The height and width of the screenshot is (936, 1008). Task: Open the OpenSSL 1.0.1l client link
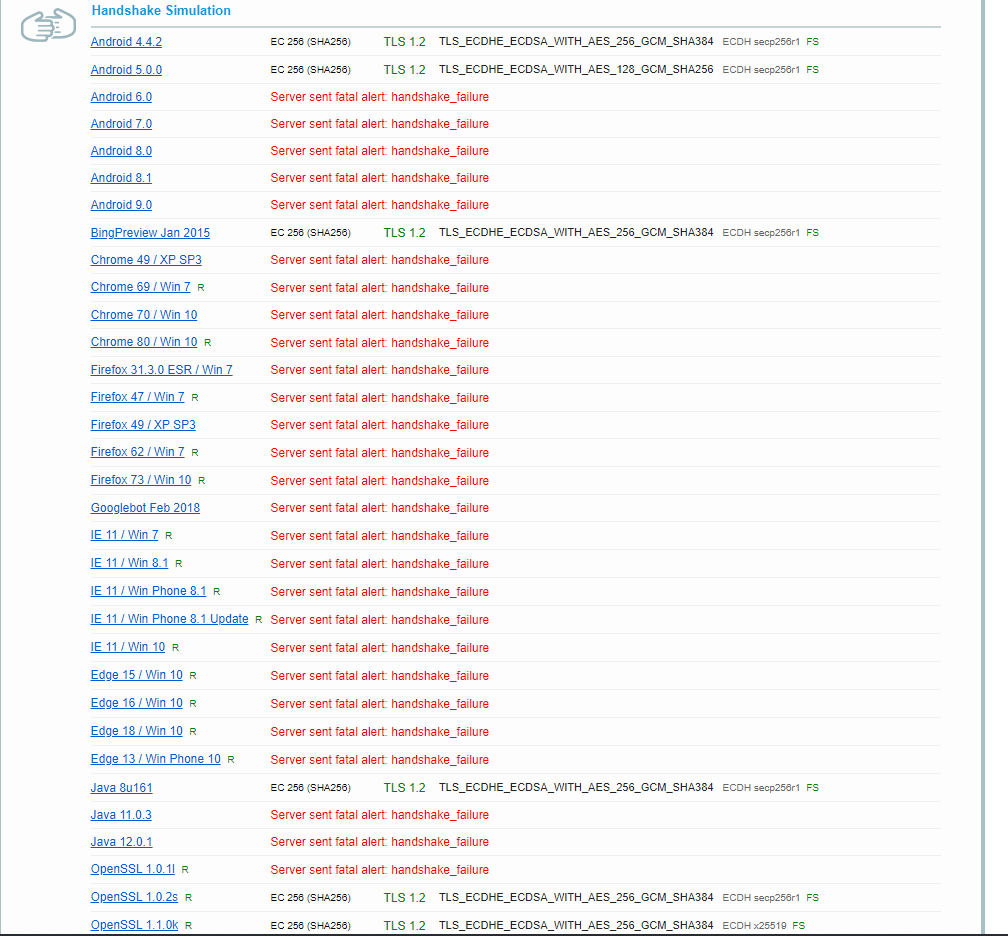click(x=132, y=868)
